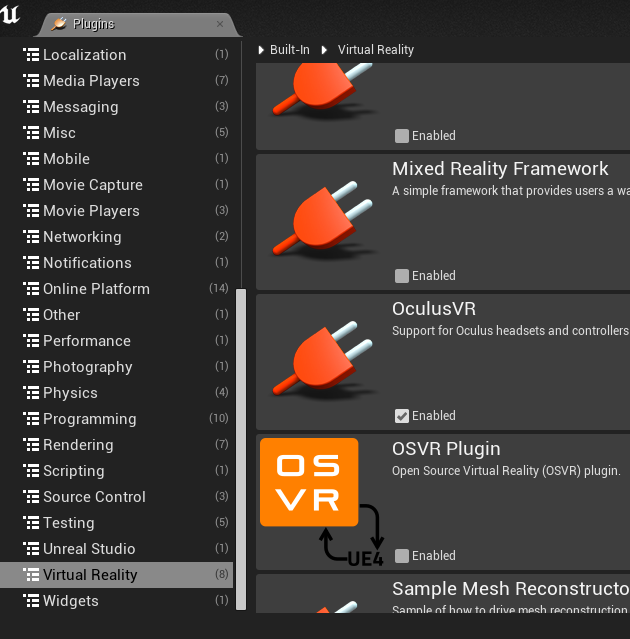Select the Messaging category
The height and width of the screenshot is (639, 630).
(117, 107)
